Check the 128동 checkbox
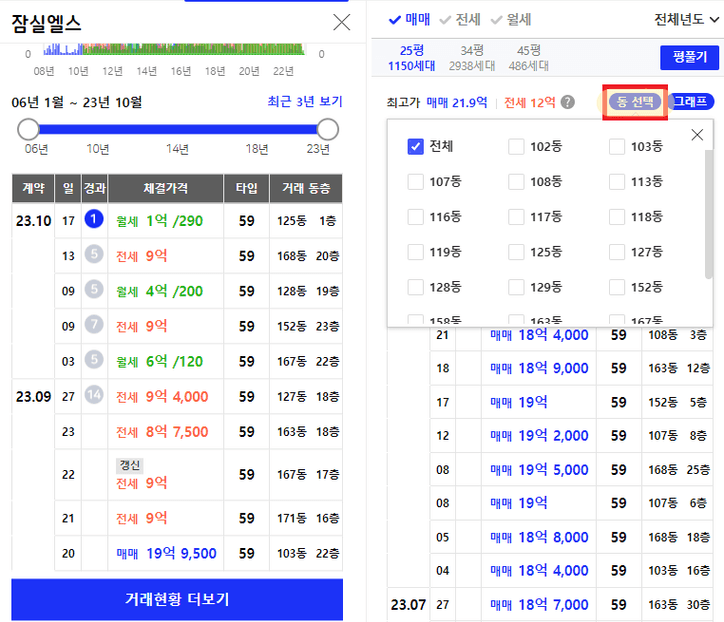The image size is (724, 622). (x=416, y=287)
